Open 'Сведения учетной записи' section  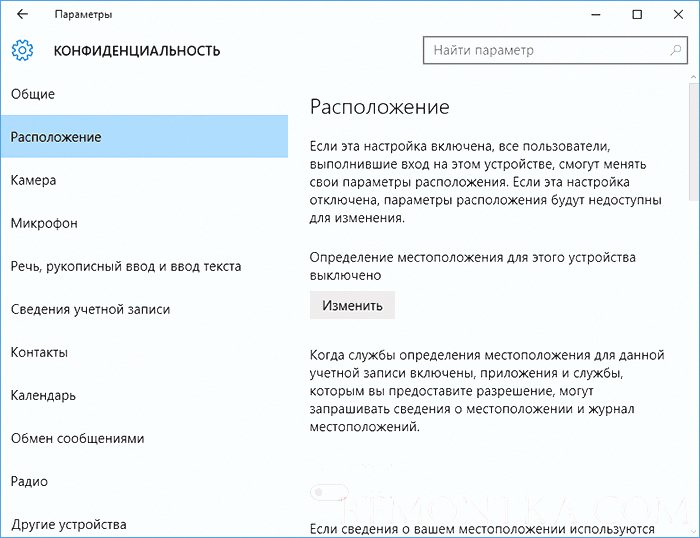144,309
